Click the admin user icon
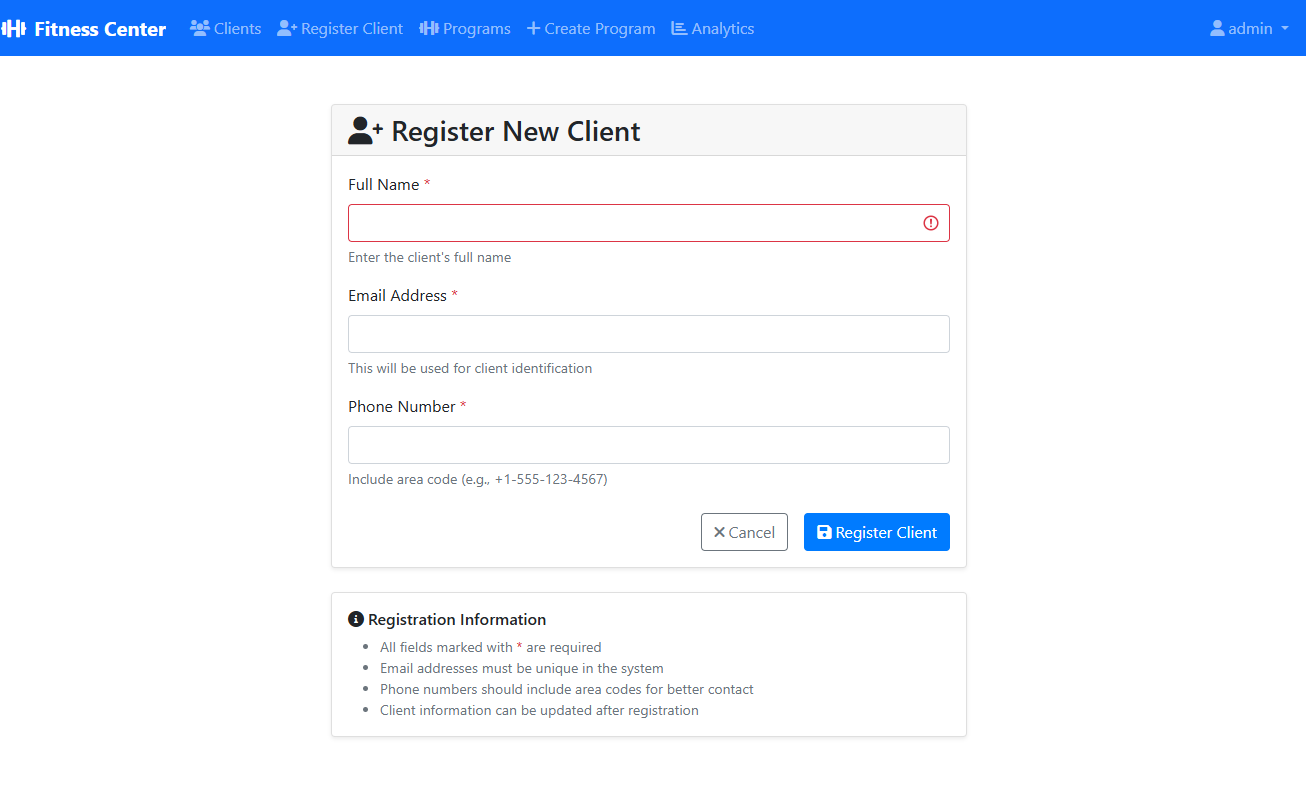The width and height of the screenshot is (1306, 786). (1217, 29)
